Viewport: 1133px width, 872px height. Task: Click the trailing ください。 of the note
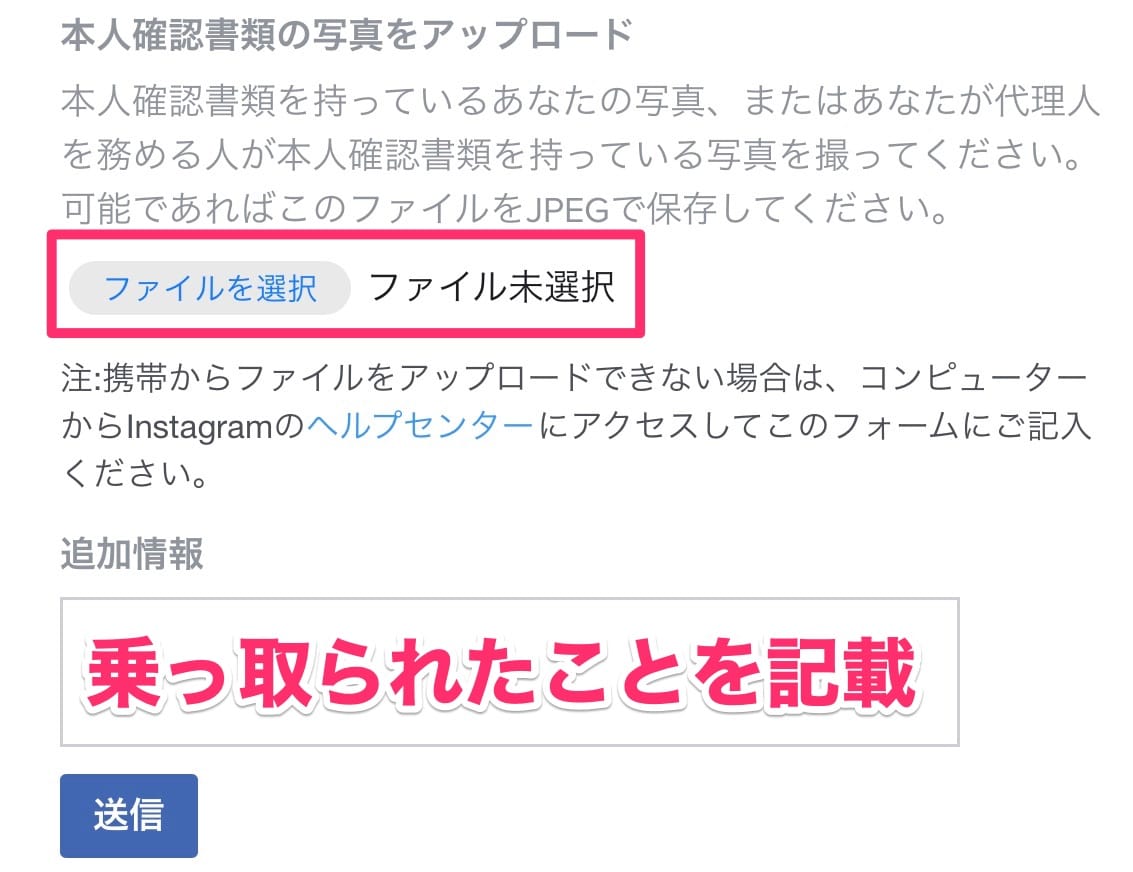(135, 474)
